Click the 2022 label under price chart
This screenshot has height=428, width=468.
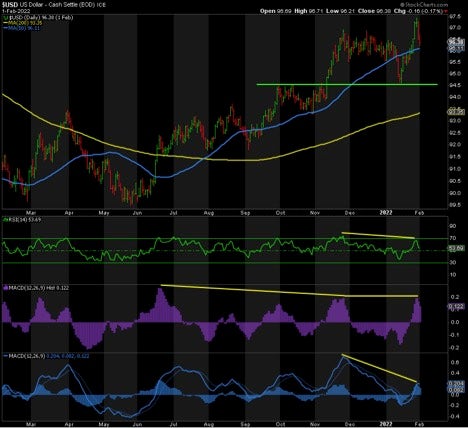387,212
